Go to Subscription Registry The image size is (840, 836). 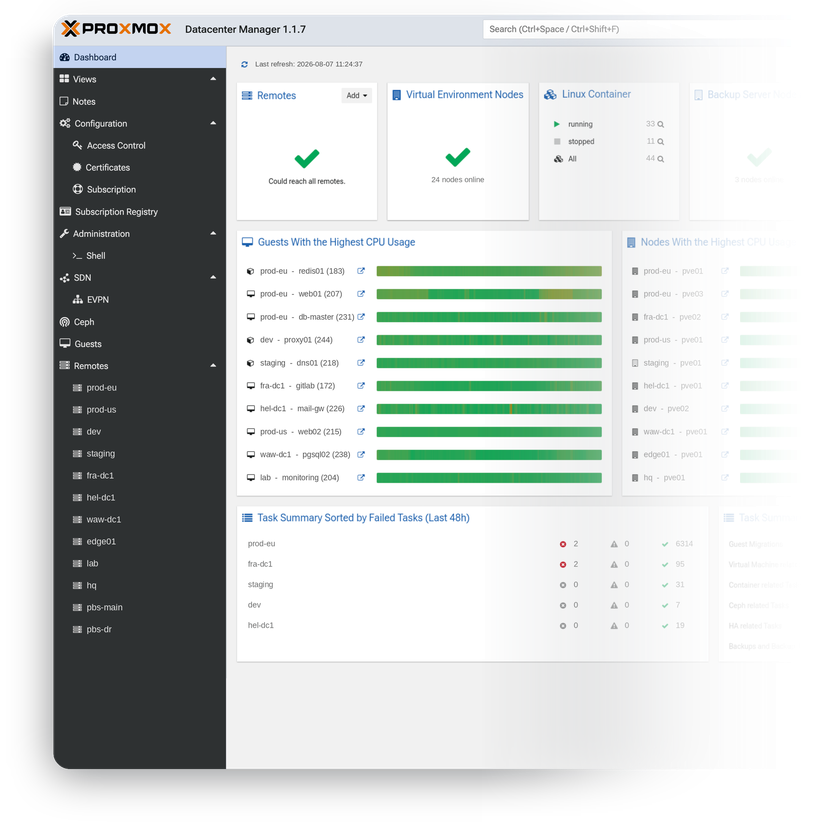[x=140, y=212]
